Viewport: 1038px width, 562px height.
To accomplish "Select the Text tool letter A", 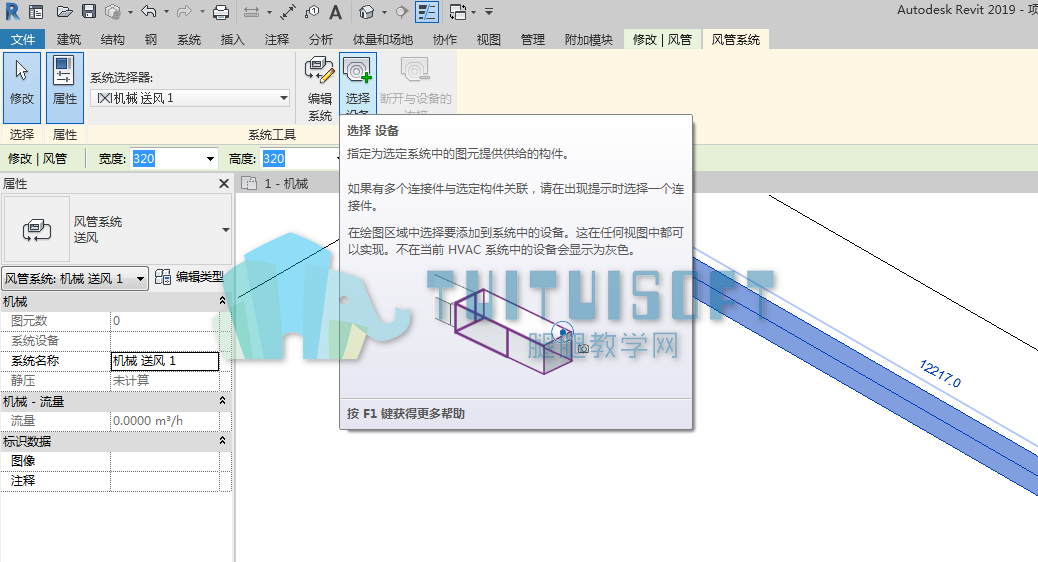I will 336,12.
